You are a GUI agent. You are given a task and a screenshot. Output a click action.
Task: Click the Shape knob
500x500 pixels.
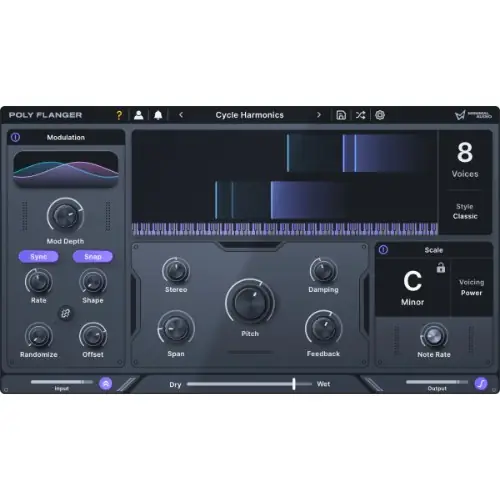(93, 282)
